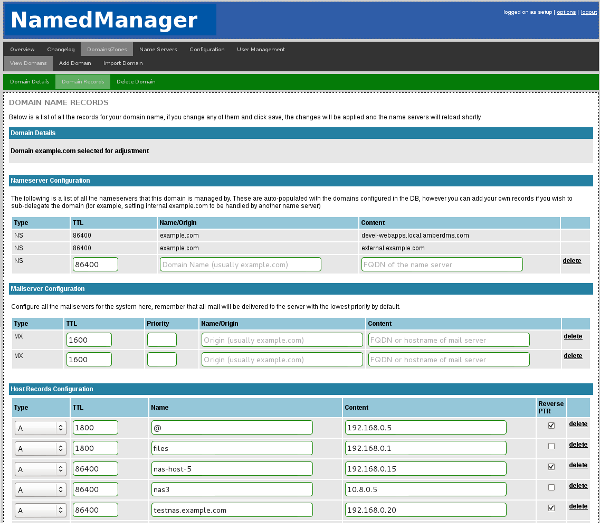Click the logout link
This screenshot has width=600, height=528.
click(589, 12)
